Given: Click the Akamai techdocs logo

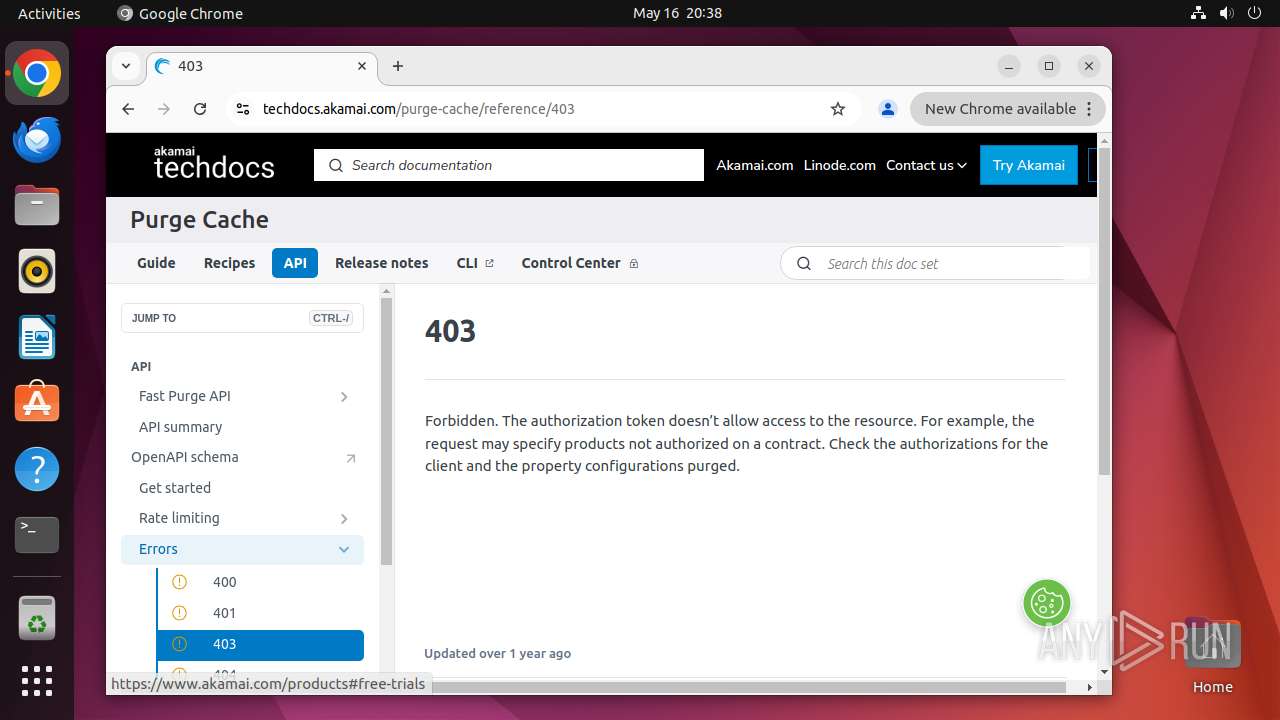Looking at the screenshot, I should point(214,164).
